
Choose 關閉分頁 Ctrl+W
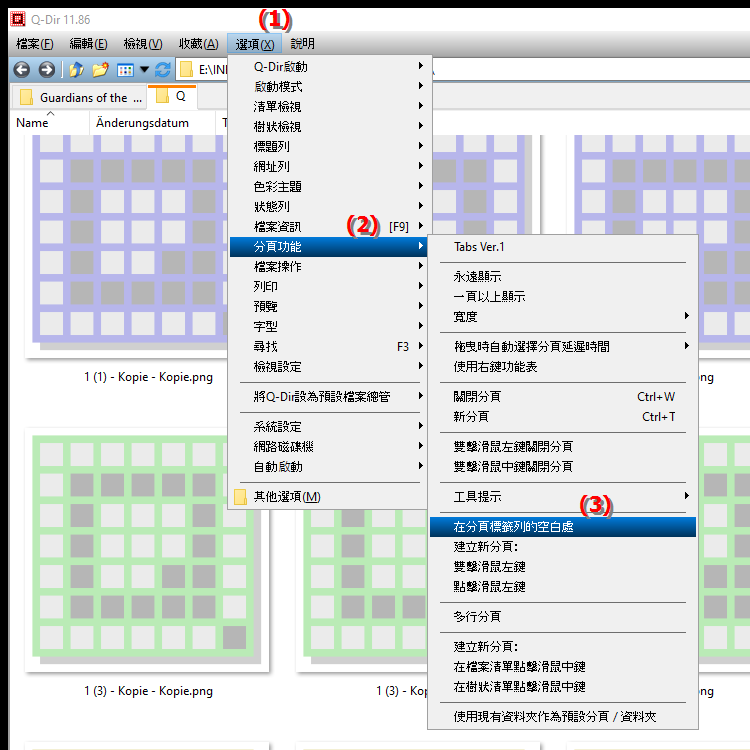tap(563, 397)
